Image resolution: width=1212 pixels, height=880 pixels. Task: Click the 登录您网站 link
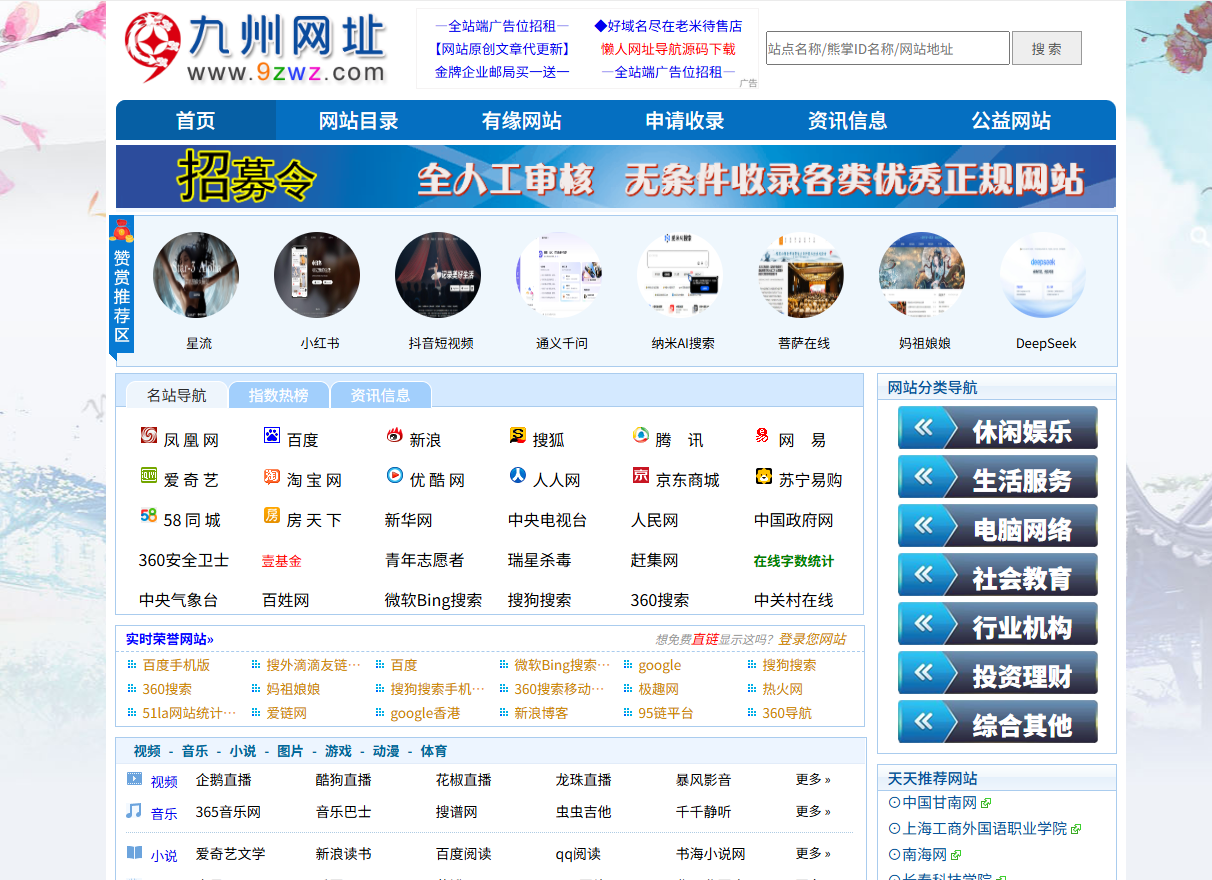point(812,639)
